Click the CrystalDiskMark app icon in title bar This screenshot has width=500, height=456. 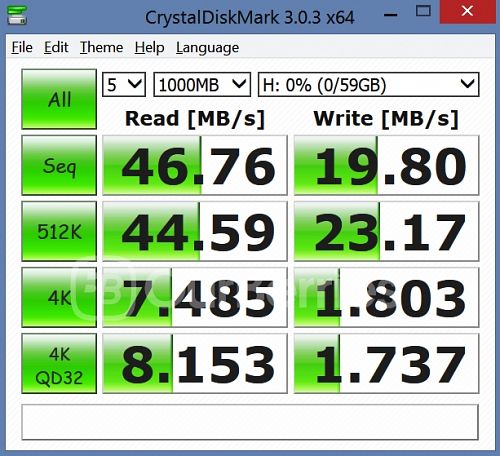click(x=17, y=15)
